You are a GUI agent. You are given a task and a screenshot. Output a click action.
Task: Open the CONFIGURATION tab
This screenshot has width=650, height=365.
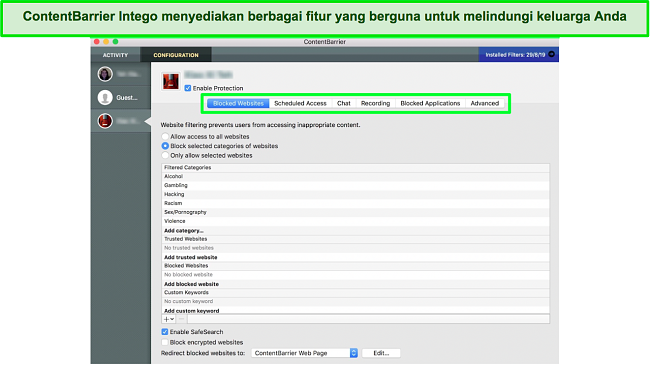click(176, 55)
